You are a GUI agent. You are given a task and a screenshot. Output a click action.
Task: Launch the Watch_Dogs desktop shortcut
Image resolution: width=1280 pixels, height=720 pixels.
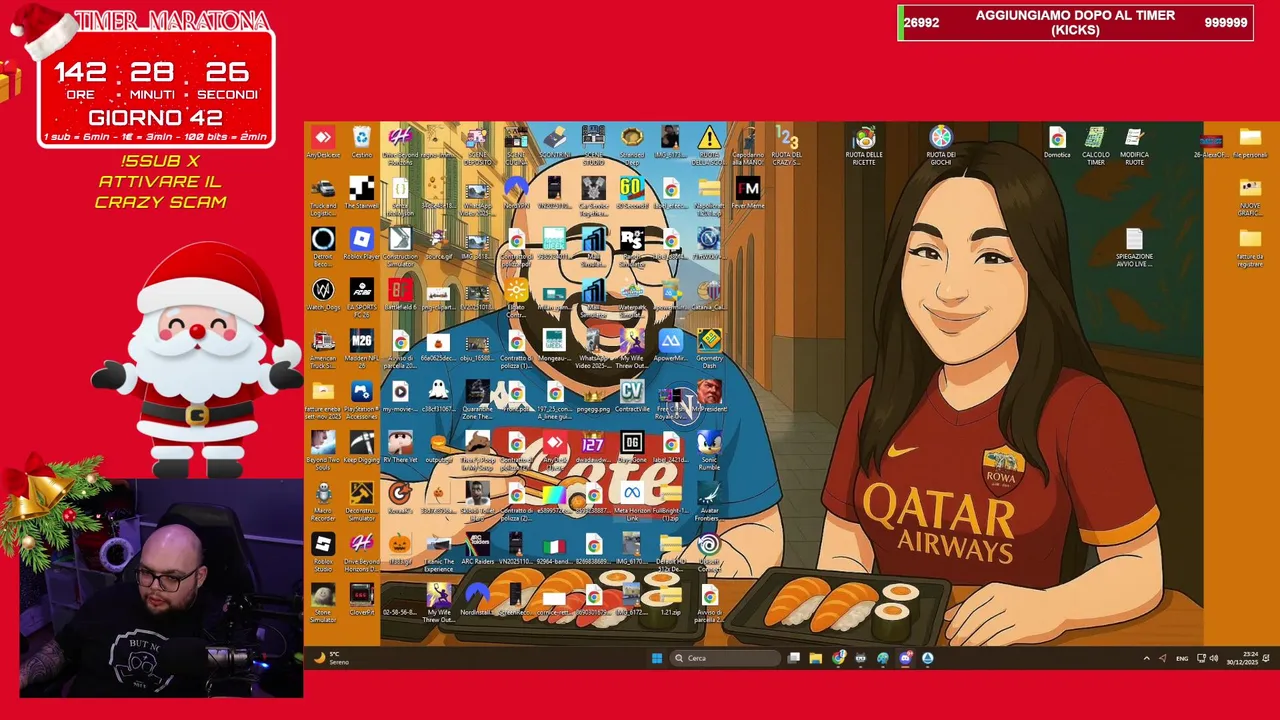[322, 296]
